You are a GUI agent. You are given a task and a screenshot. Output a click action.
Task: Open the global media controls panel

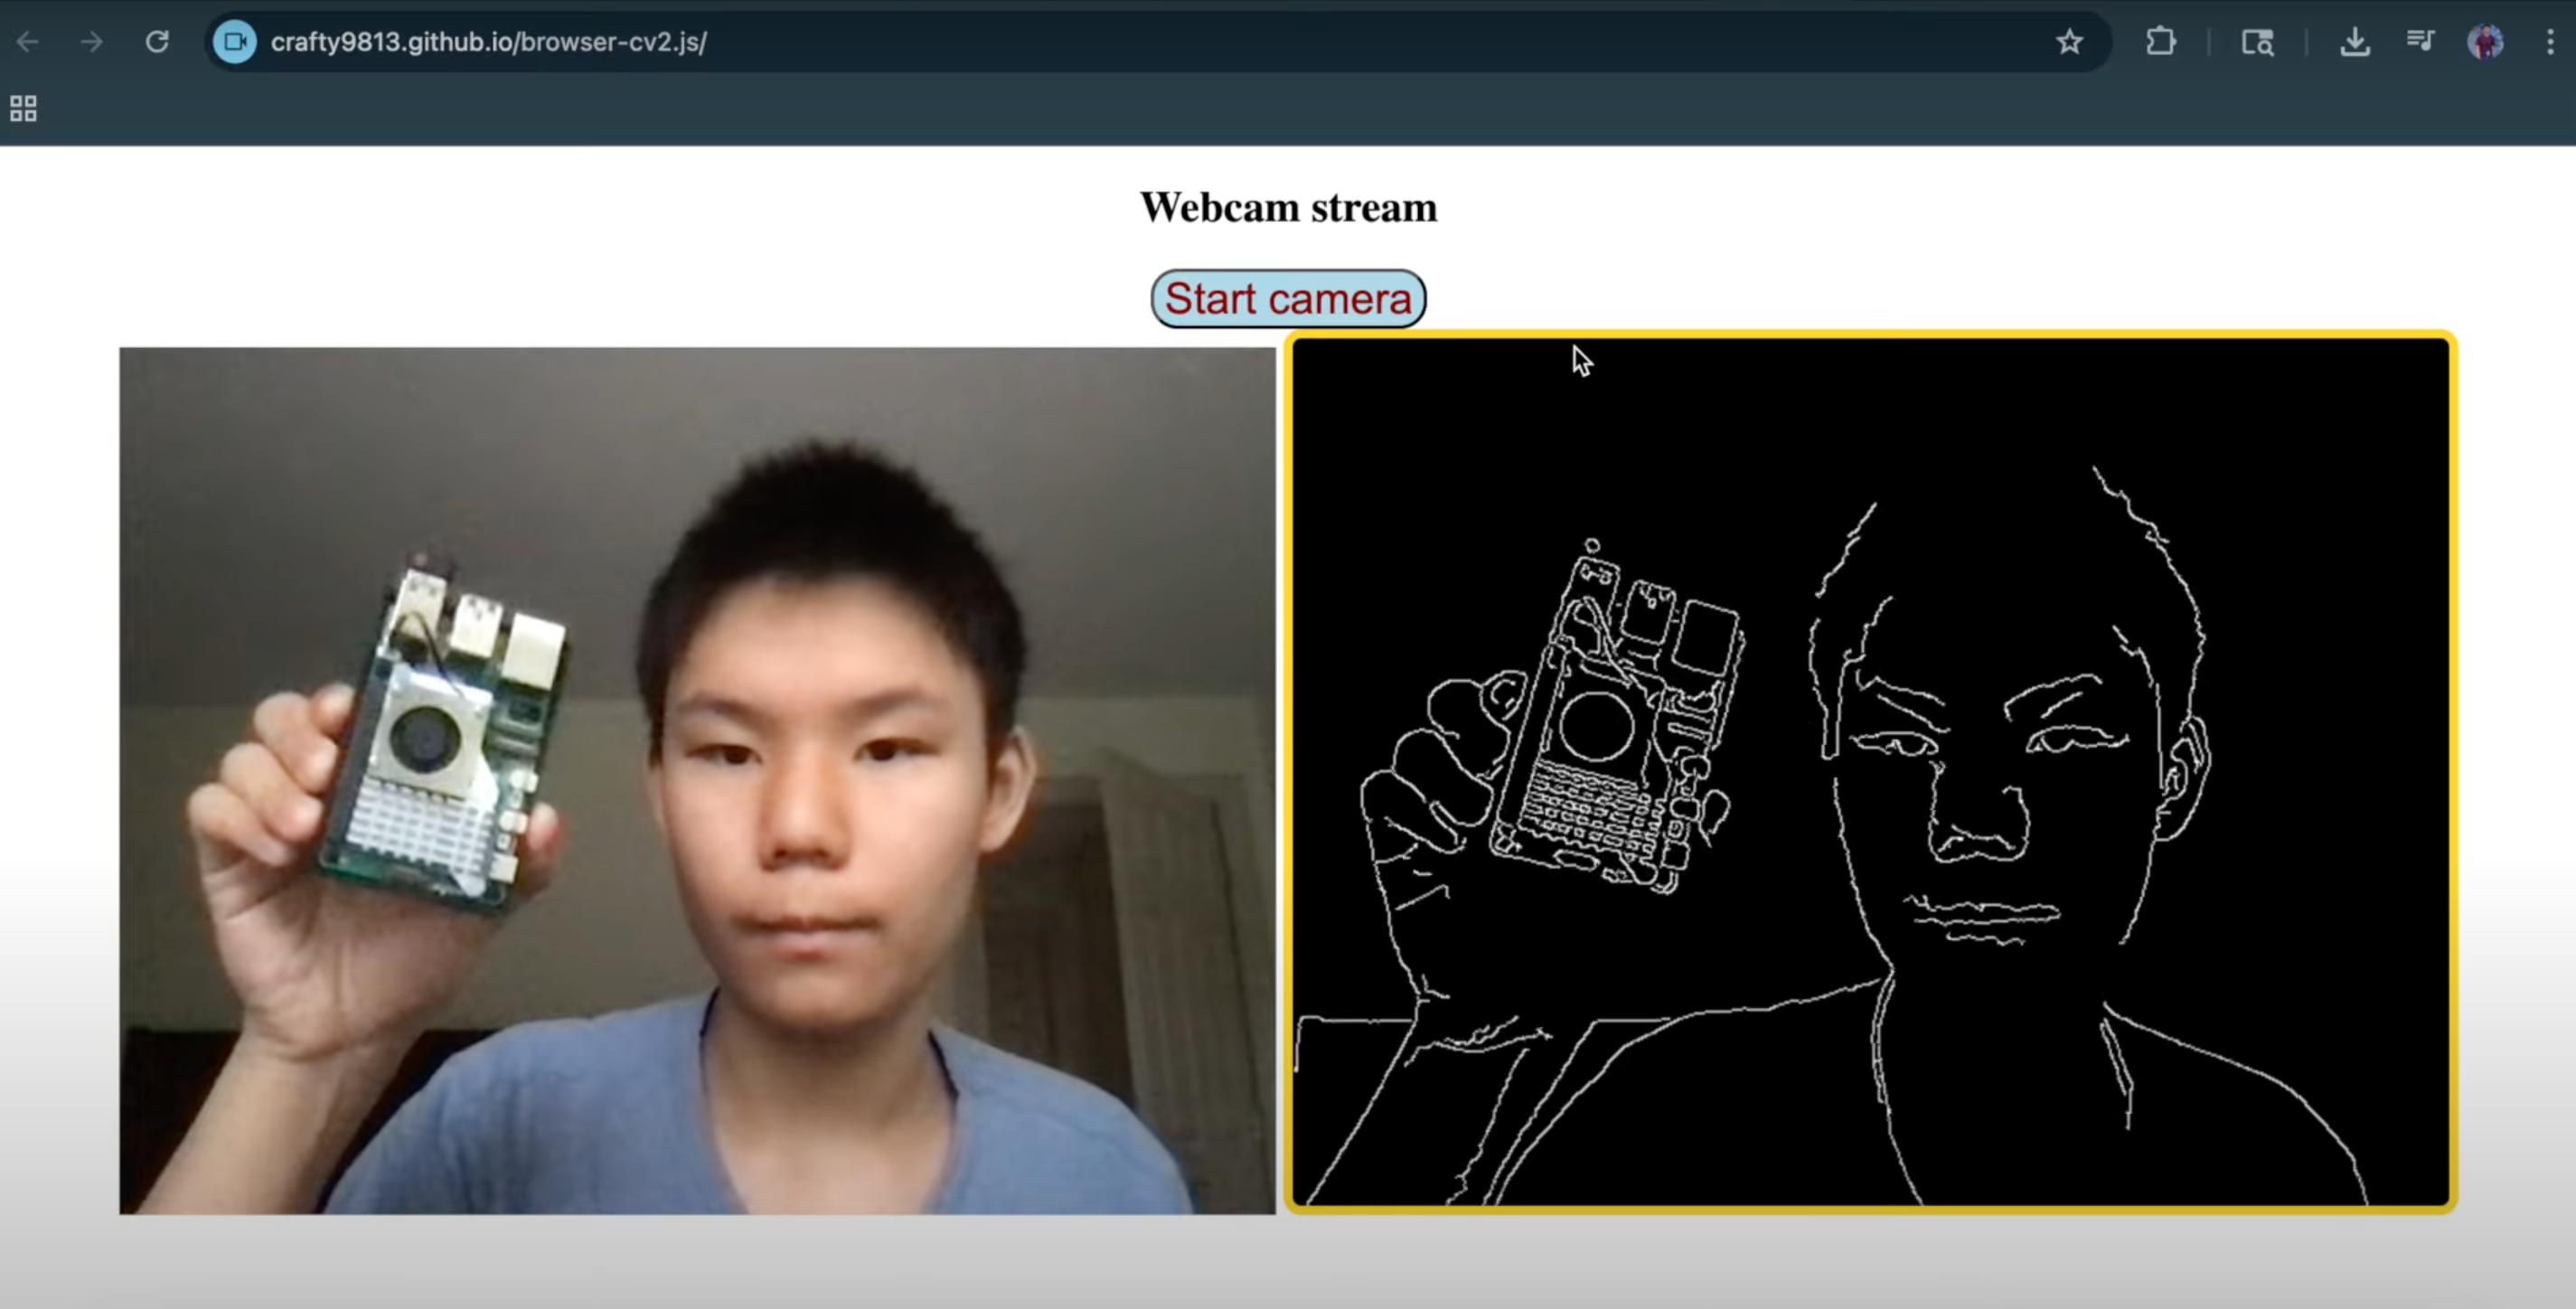(x=2420, y=42)
